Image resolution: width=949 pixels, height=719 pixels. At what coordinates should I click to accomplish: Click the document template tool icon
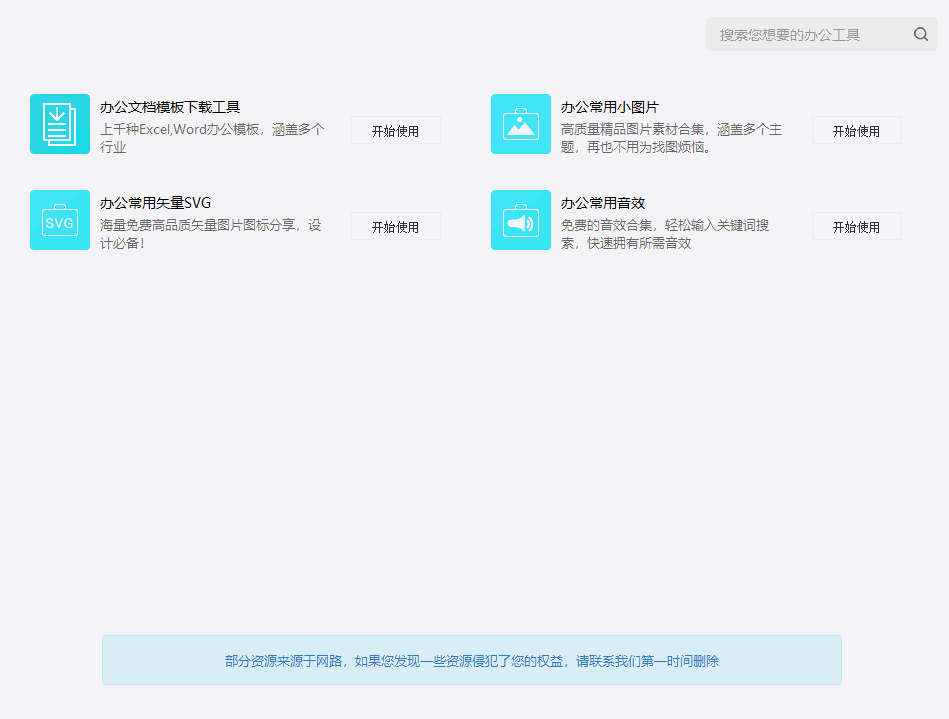(x=60, y=123)
